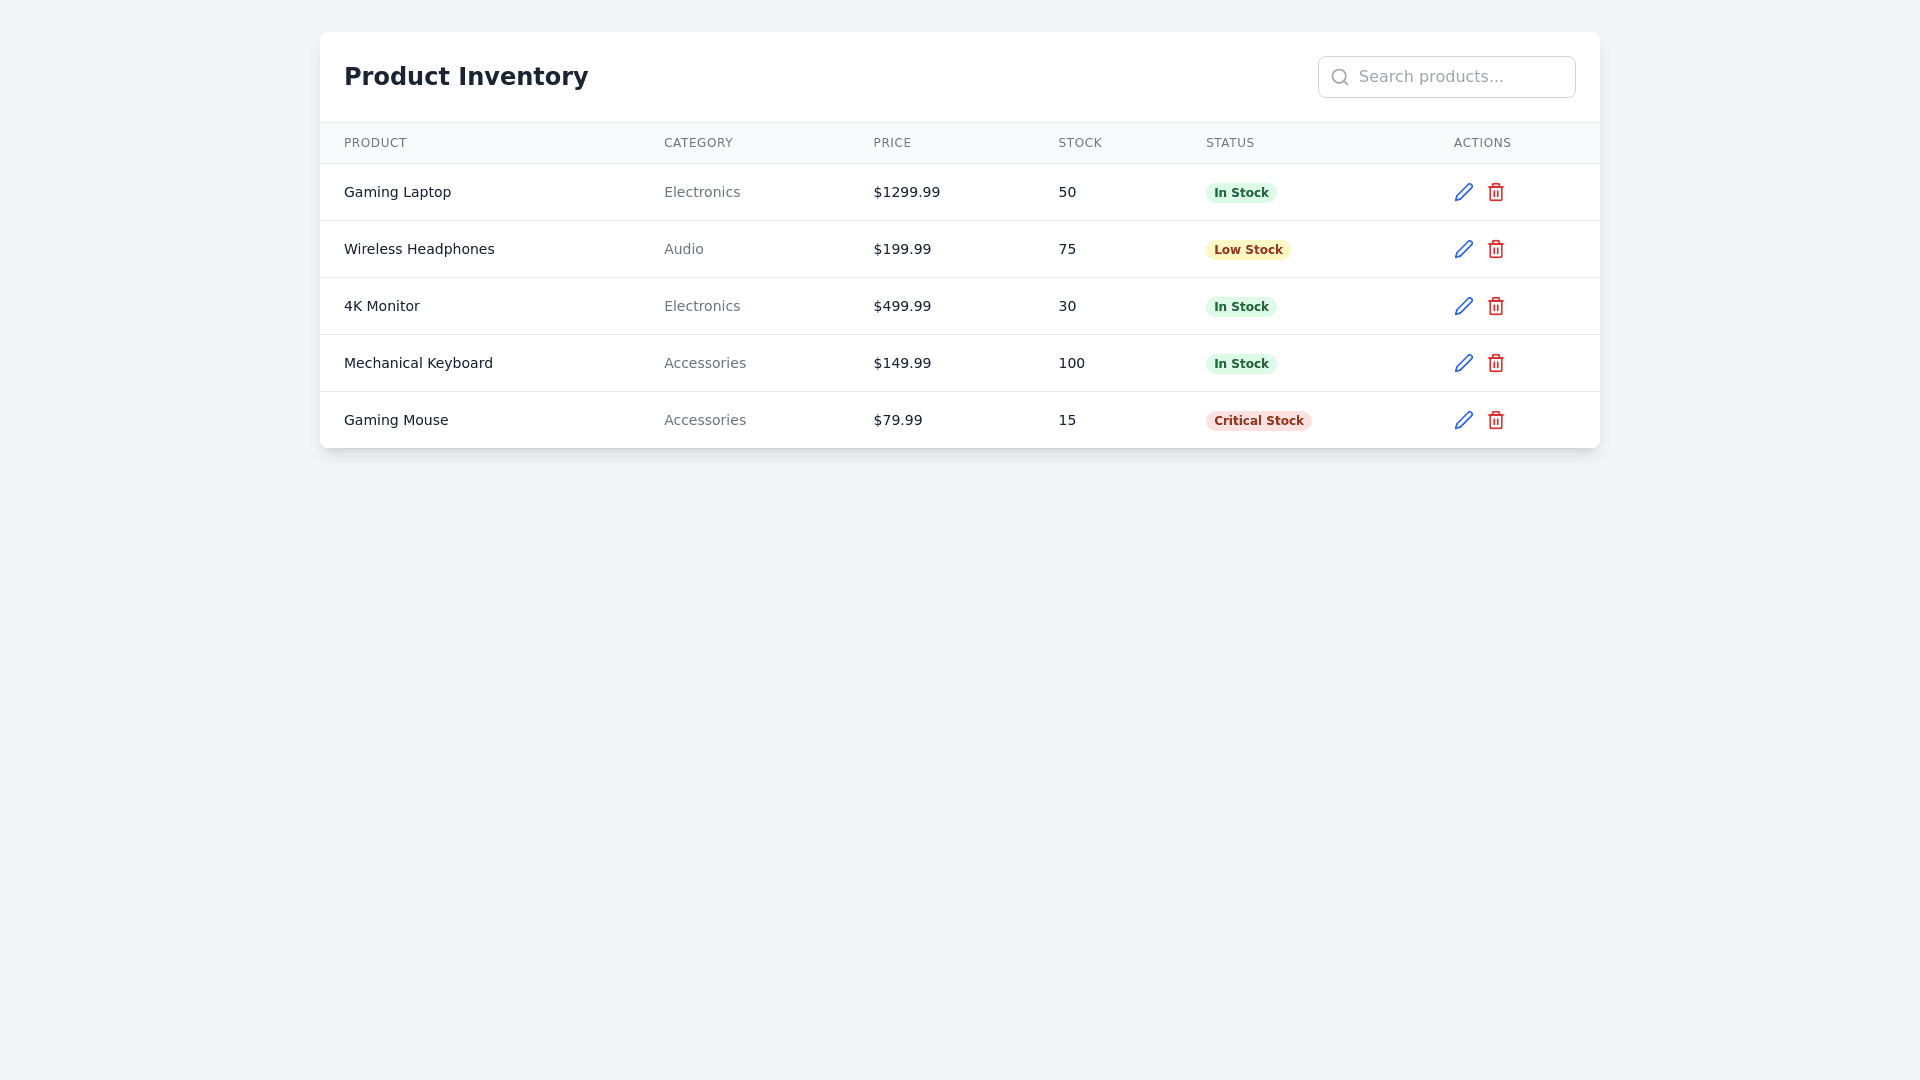Click the Critical Stock badge
This screenshot has height=1080, width=1920.
click(1258, 421)
